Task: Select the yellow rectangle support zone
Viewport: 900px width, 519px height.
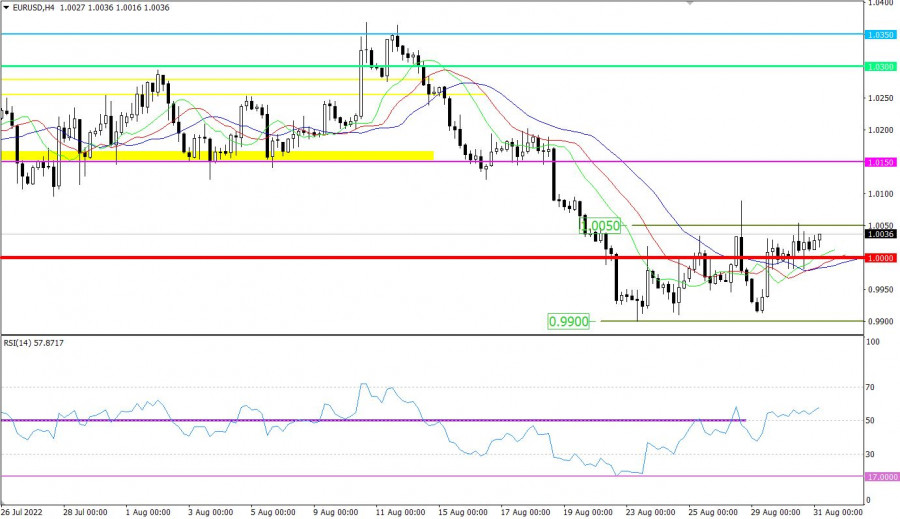Action: 217,156
